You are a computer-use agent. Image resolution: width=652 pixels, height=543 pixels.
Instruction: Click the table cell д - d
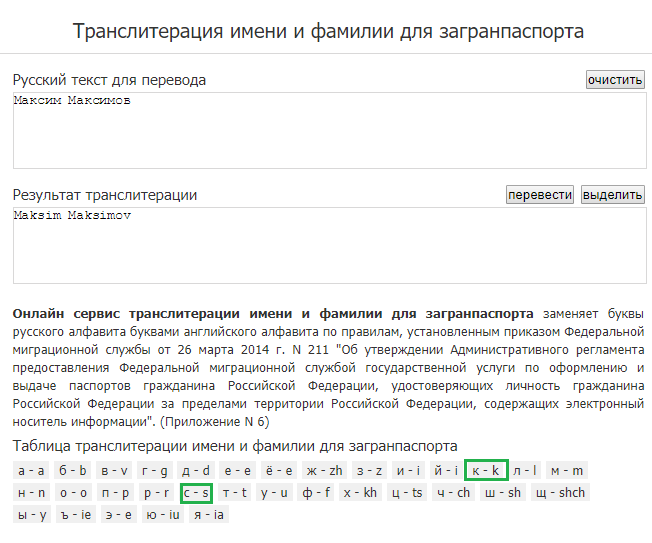[196, 471]
